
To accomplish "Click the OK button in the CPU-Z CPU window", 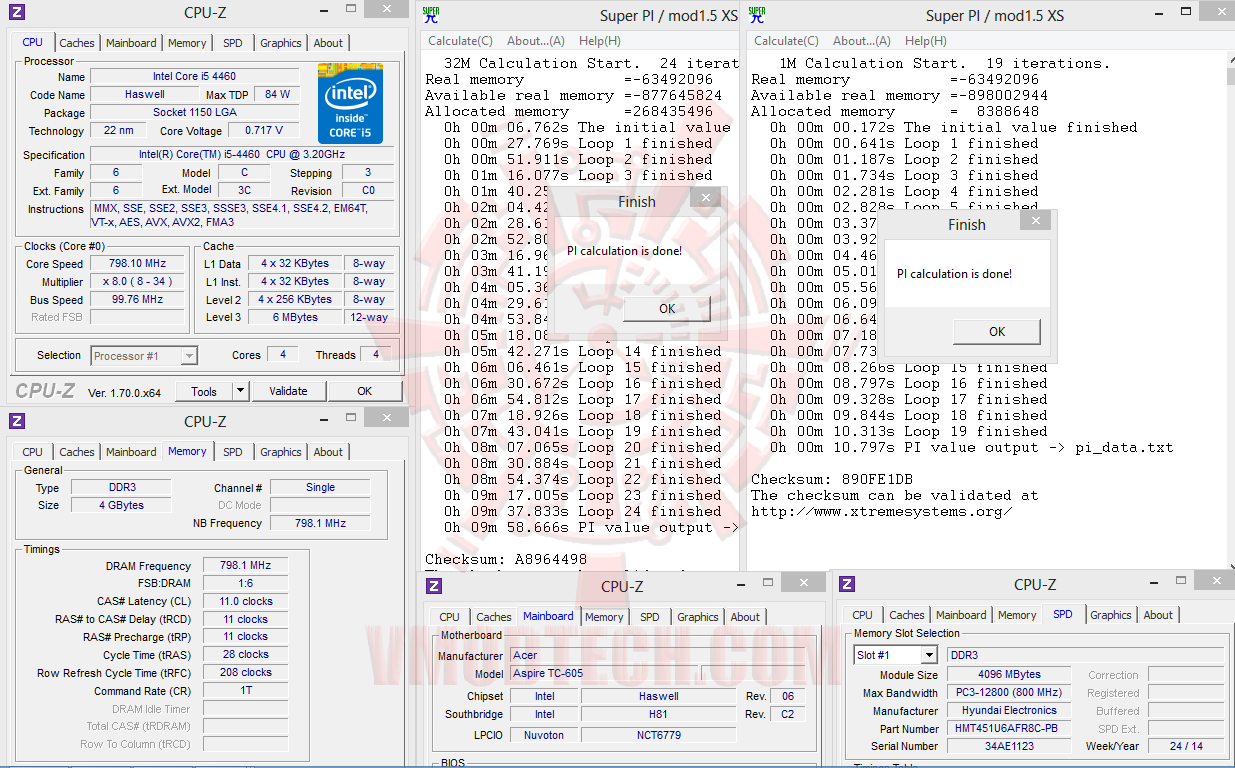I will tap(365, 391).
